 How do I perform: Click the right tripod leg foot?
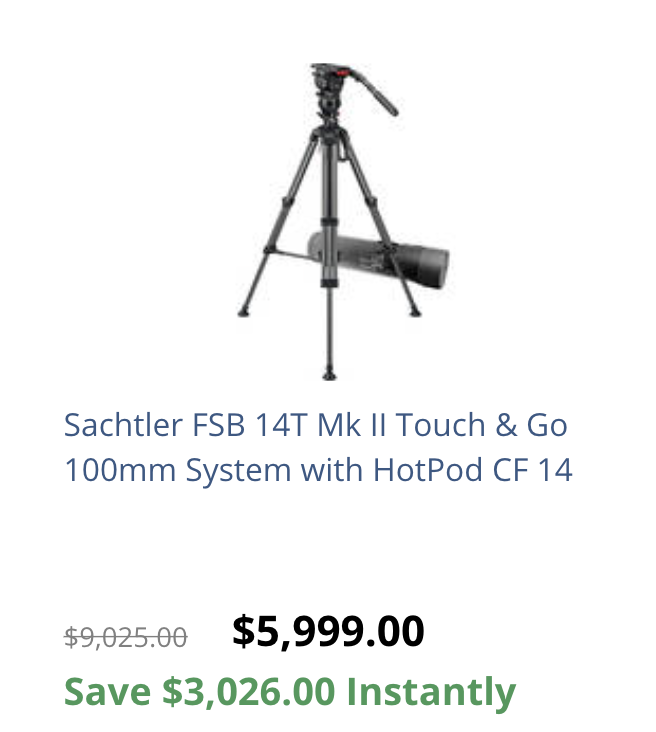click(415, 312)
